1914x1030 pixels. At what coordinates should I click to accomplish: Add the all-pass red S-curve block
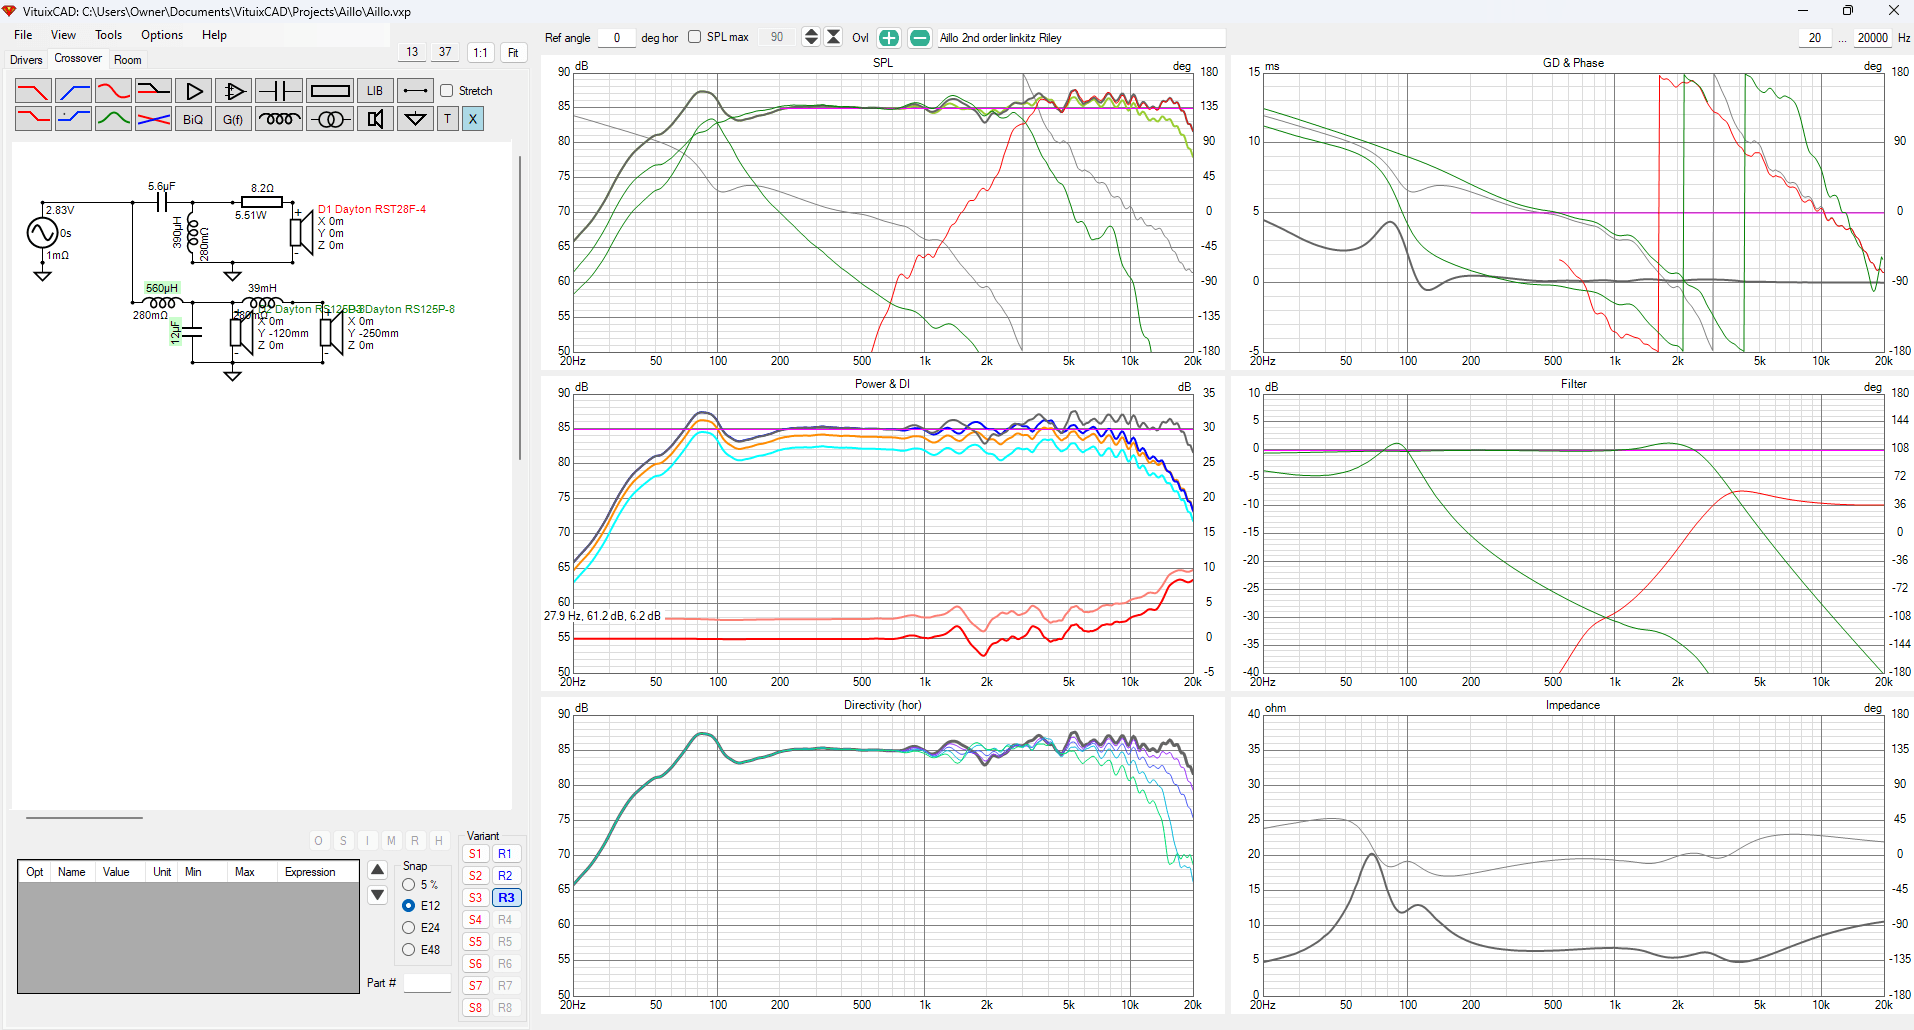[x=113, y=91]
